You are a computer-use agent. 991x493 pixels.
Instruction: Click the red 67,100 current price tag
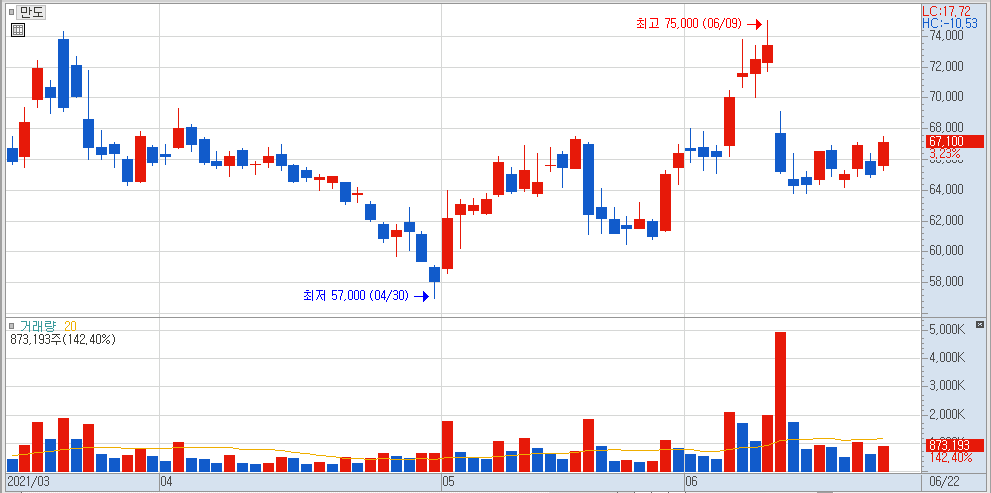953,141
